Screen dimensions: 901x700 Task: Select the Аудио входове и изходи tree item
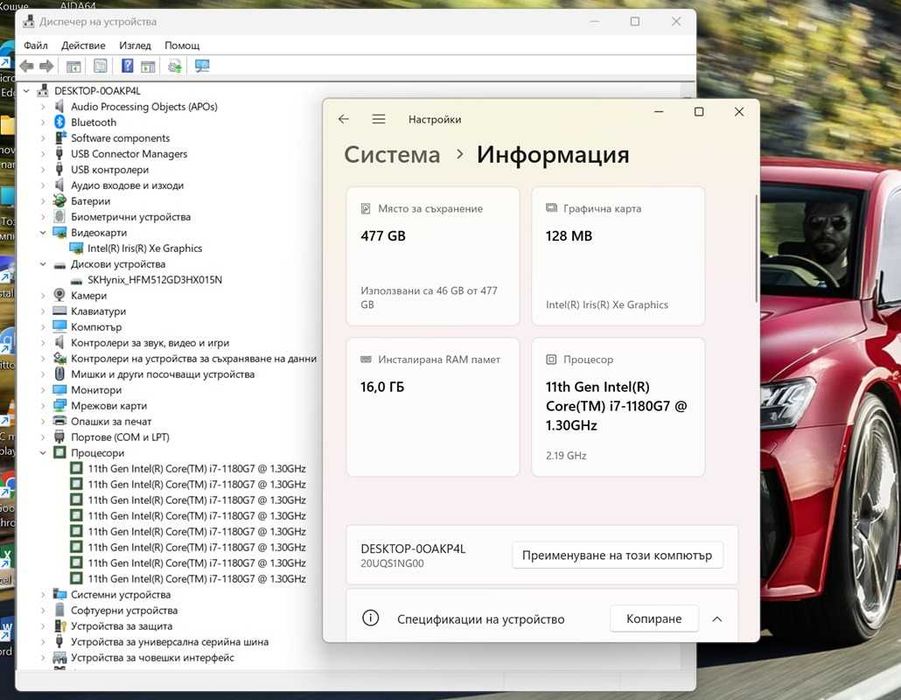click(127, 186)
